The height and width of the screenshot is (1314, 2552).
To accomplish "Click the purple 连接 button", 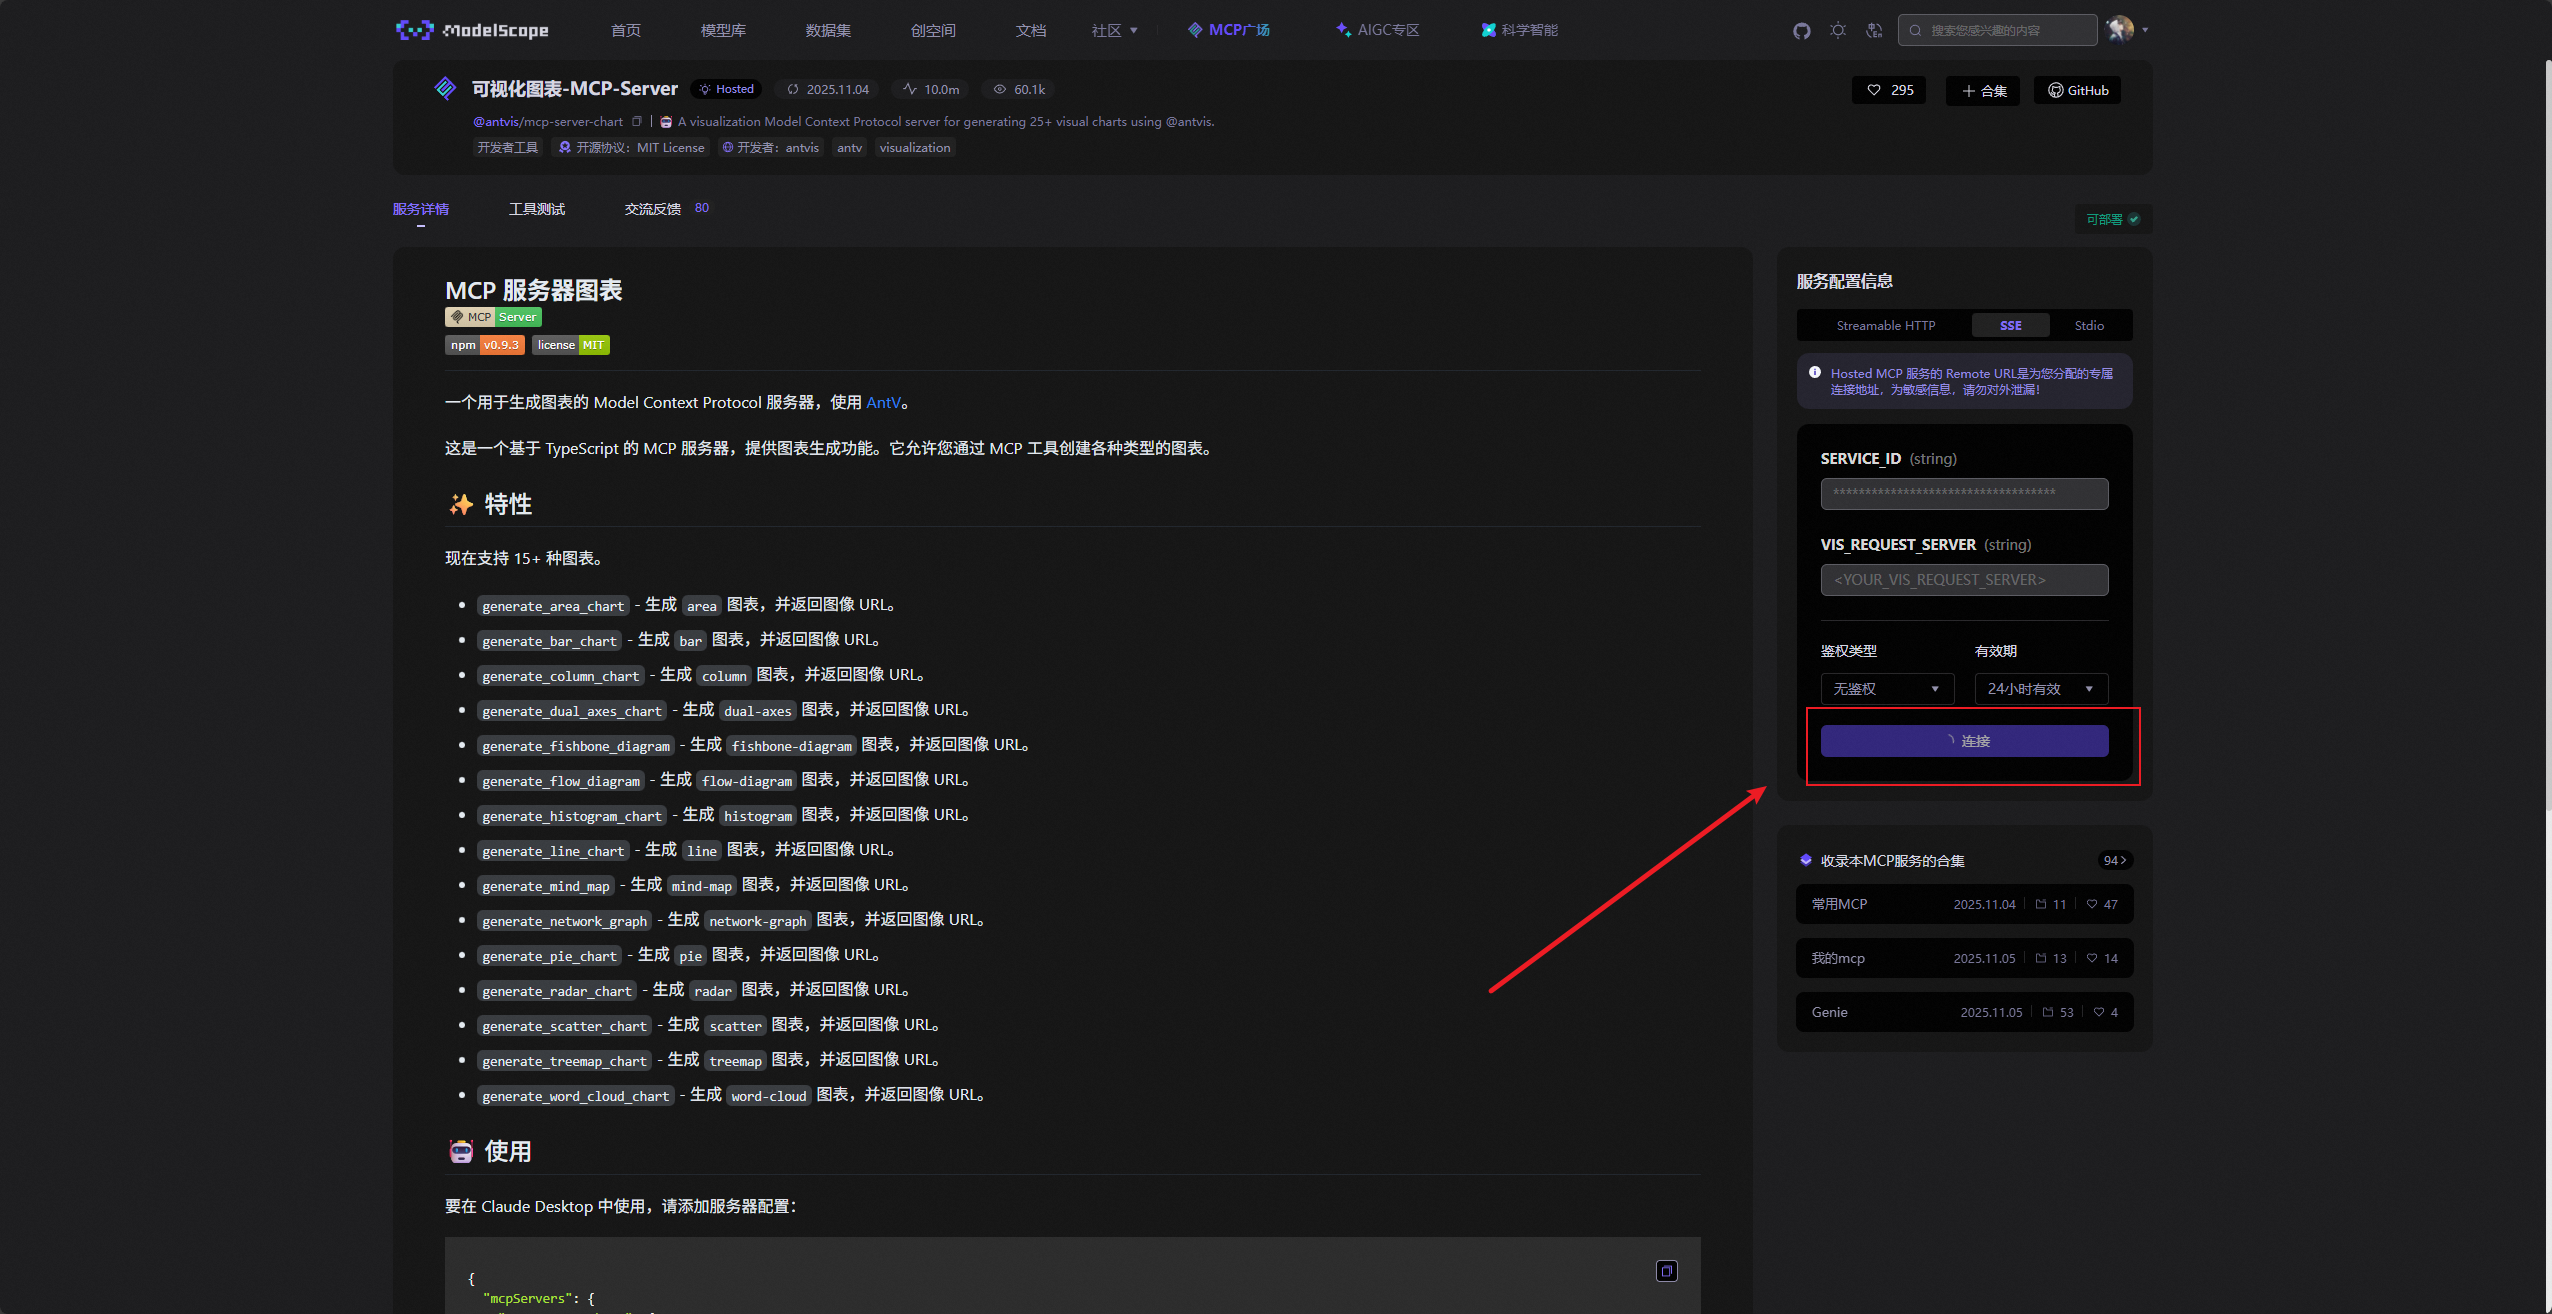I will click(x=1964, y=741).
